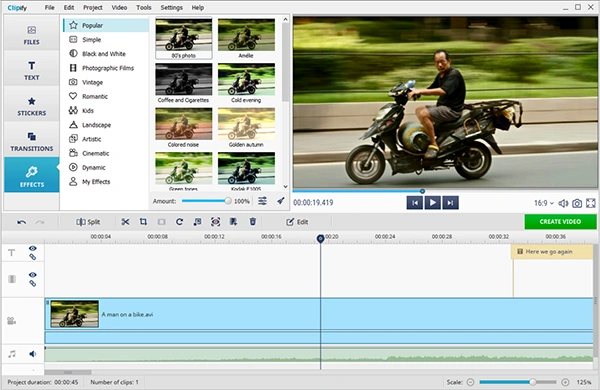
Task: Open the 16:9 aspect ratio dropdown
Action: (544, 203)
